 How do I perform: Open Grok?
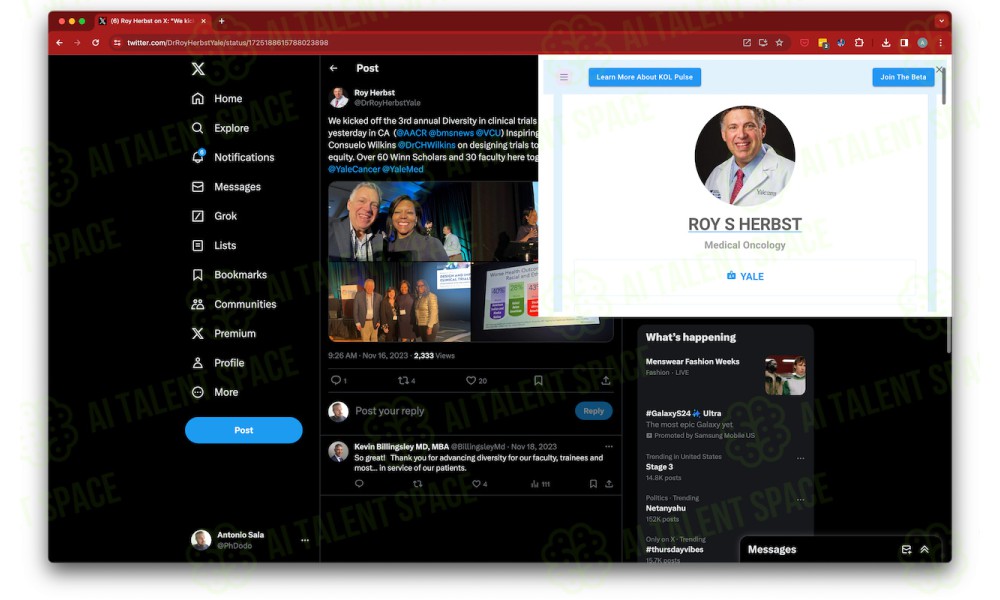coord(214,216)
